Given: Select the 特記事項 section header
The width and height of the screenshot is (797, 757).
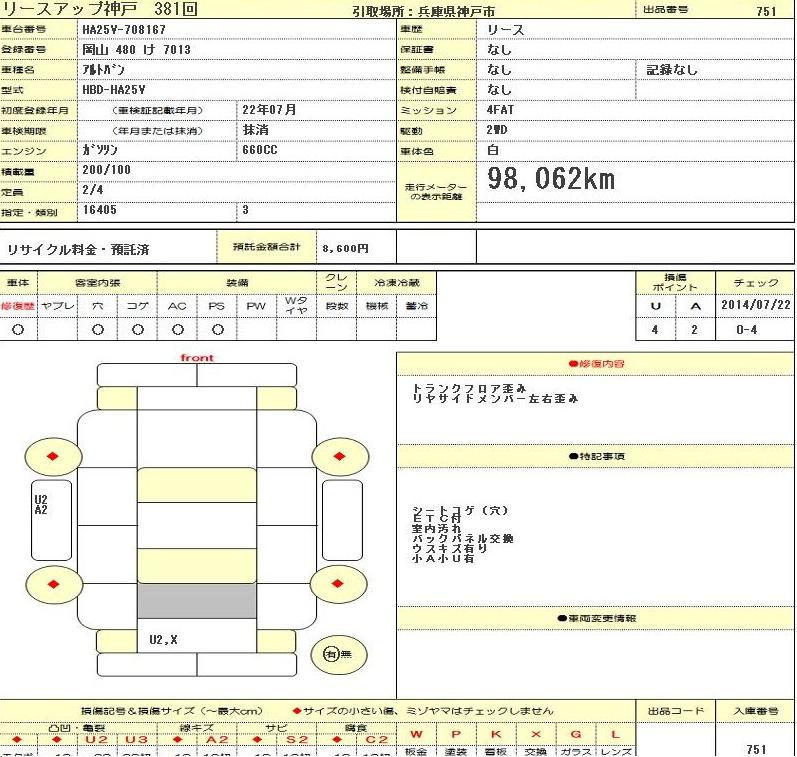Looking at the screenshot, I should 596,456.
